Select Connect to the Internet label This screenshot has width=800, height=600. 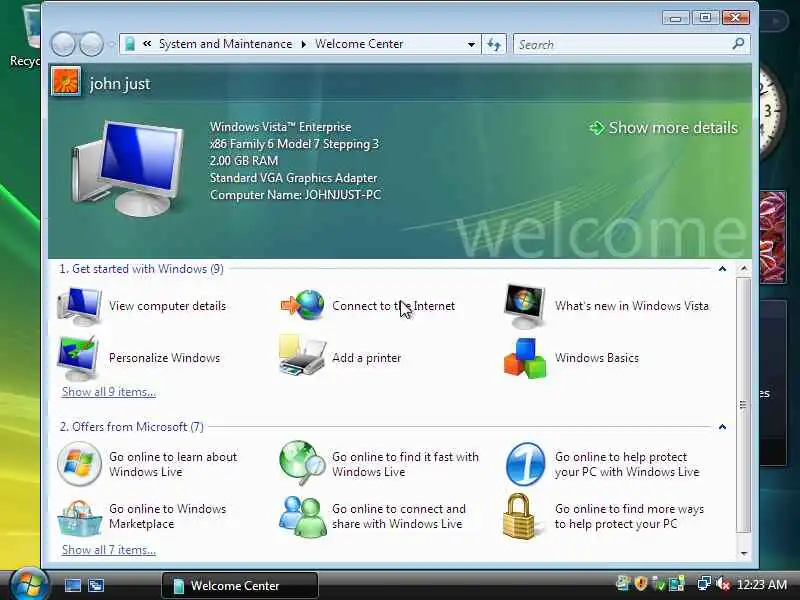click(x=393, y=306)
